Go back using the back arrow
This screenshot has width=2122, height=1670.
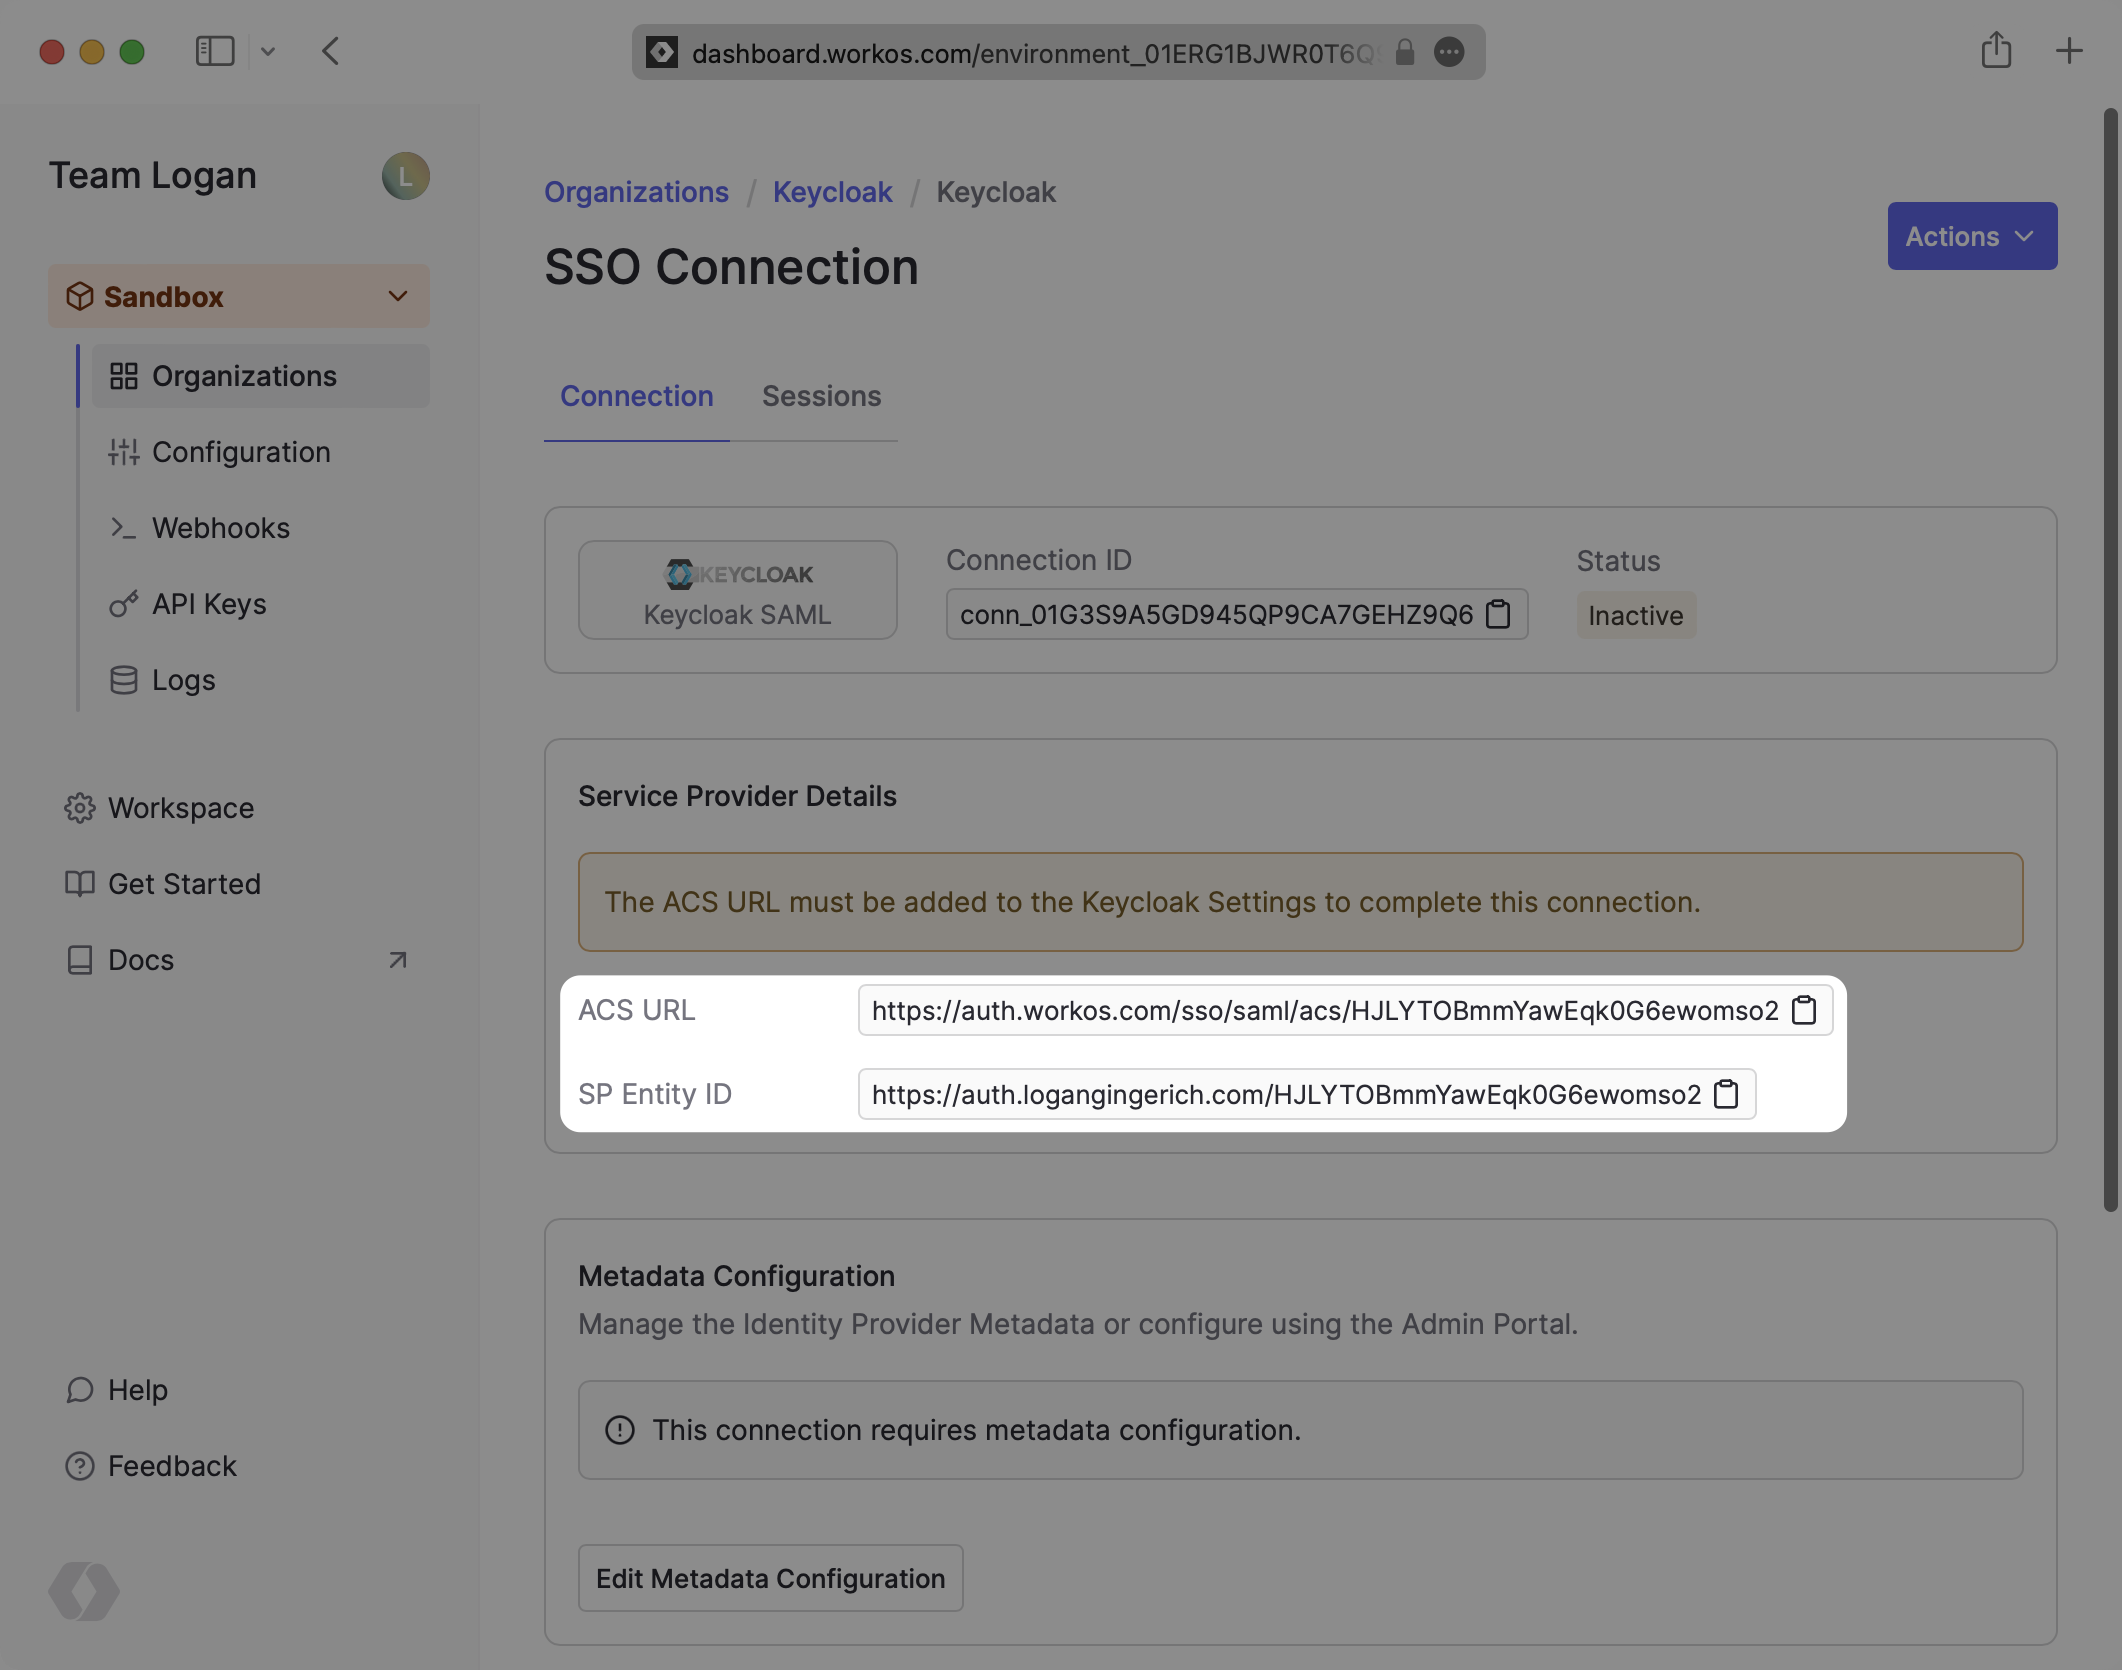pyautogui.click(x=331, y=51)
